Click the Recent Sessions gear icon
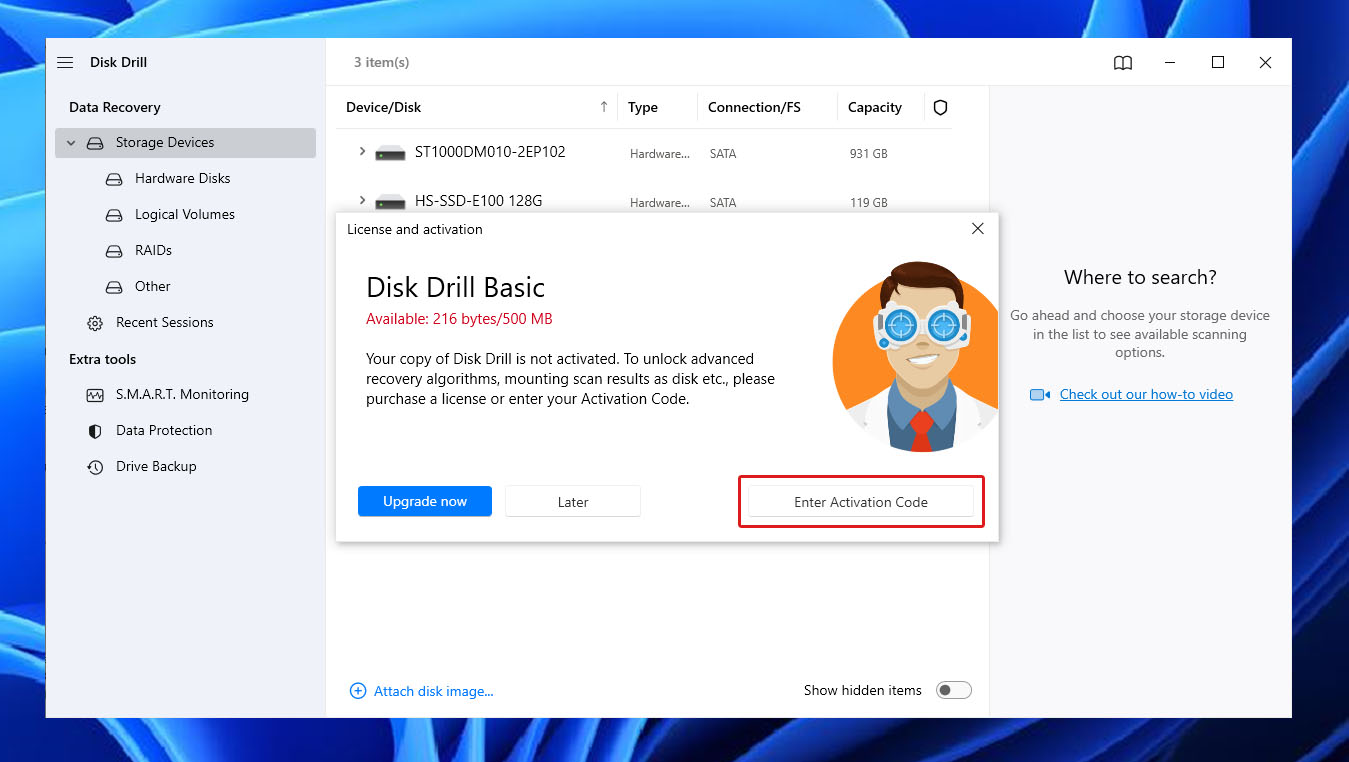Screen dimensions: 1349x762 click(95, 323)
